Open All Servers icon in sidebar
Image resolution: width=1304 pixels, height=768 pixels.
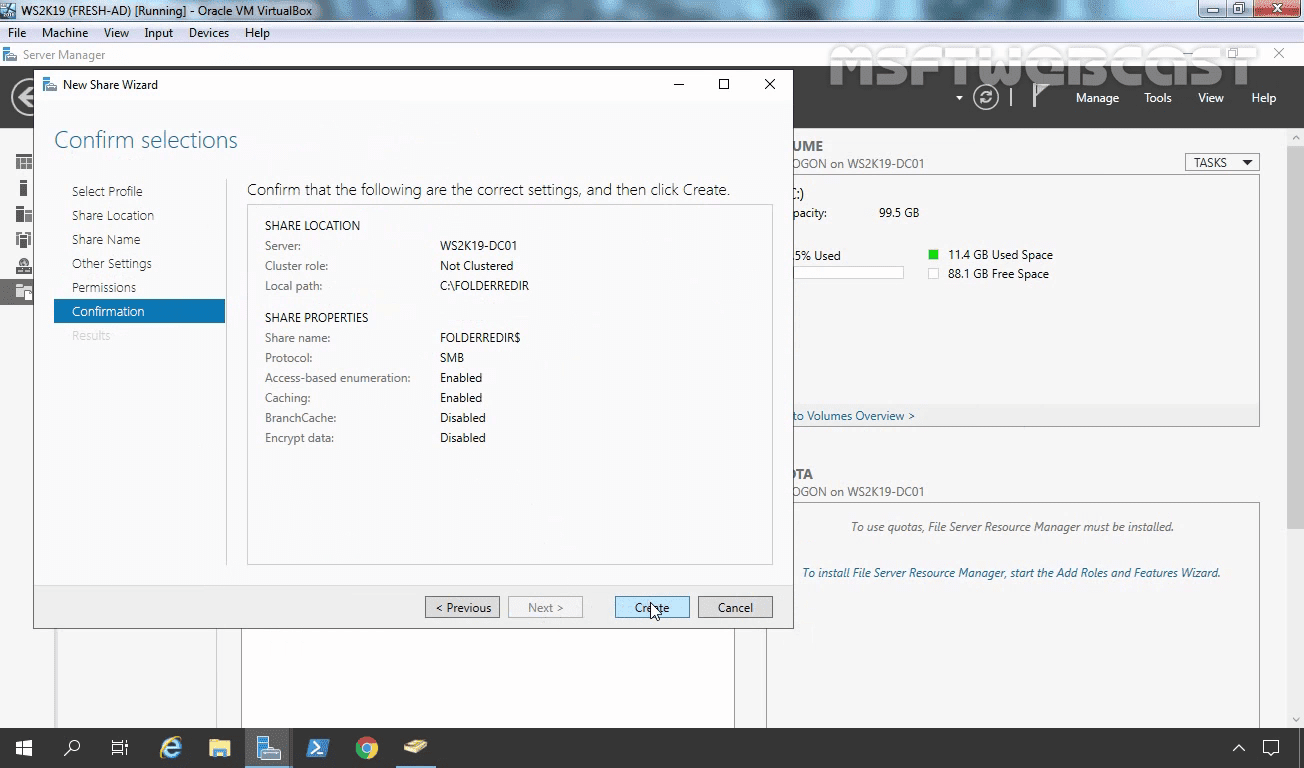pyautogui.click(x=23, y=214)
